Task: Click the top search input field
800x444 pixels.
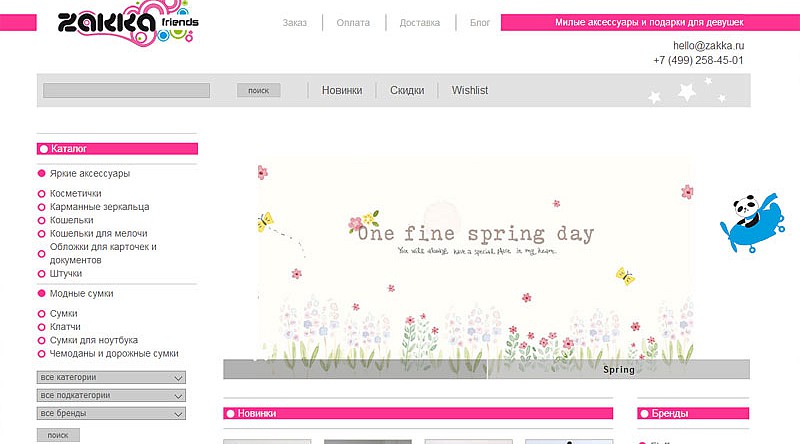Action: coord(126,90)
